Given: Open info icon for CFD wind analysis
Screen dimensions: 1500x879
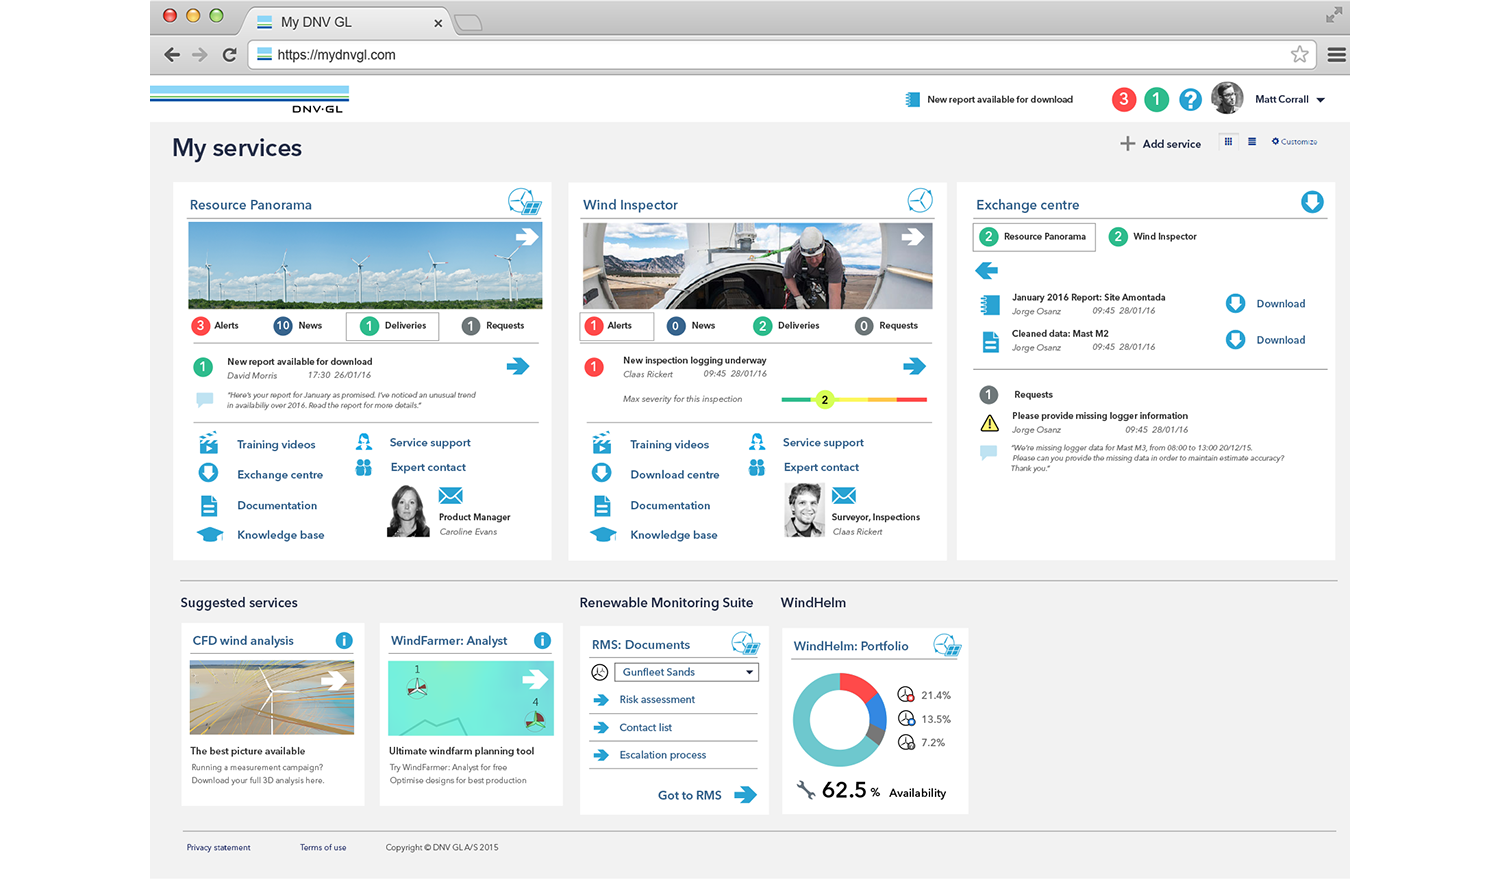Looking at the screenshot, I should pos(344,640).
